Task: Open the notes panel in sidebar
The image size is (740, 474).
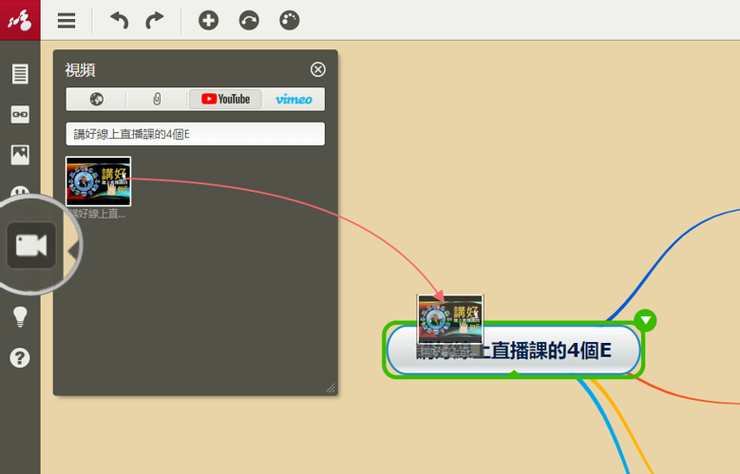Action: (20, 74)
